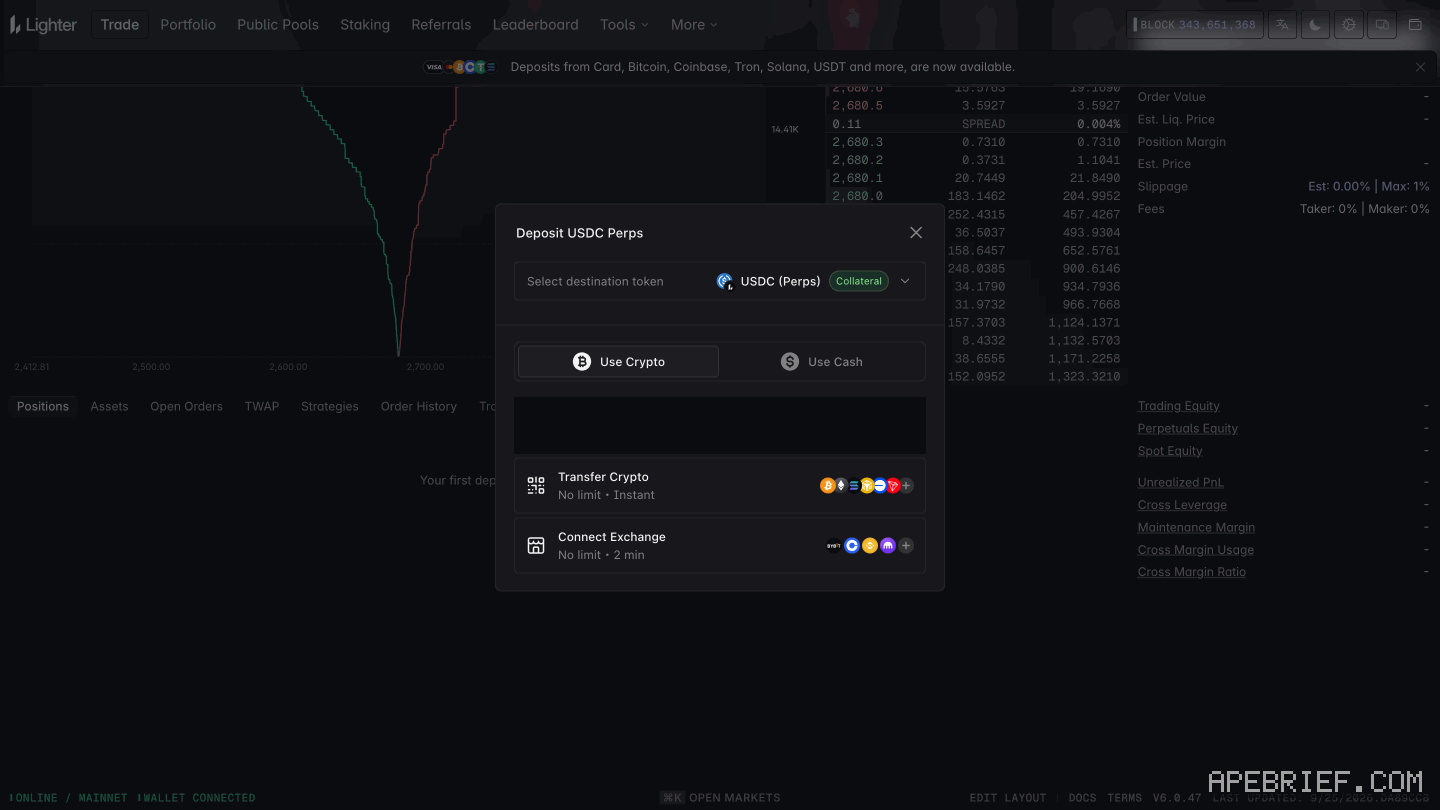Click the storefront icon for Connect Exchange

pyautogui.click(x=536, y=546)
